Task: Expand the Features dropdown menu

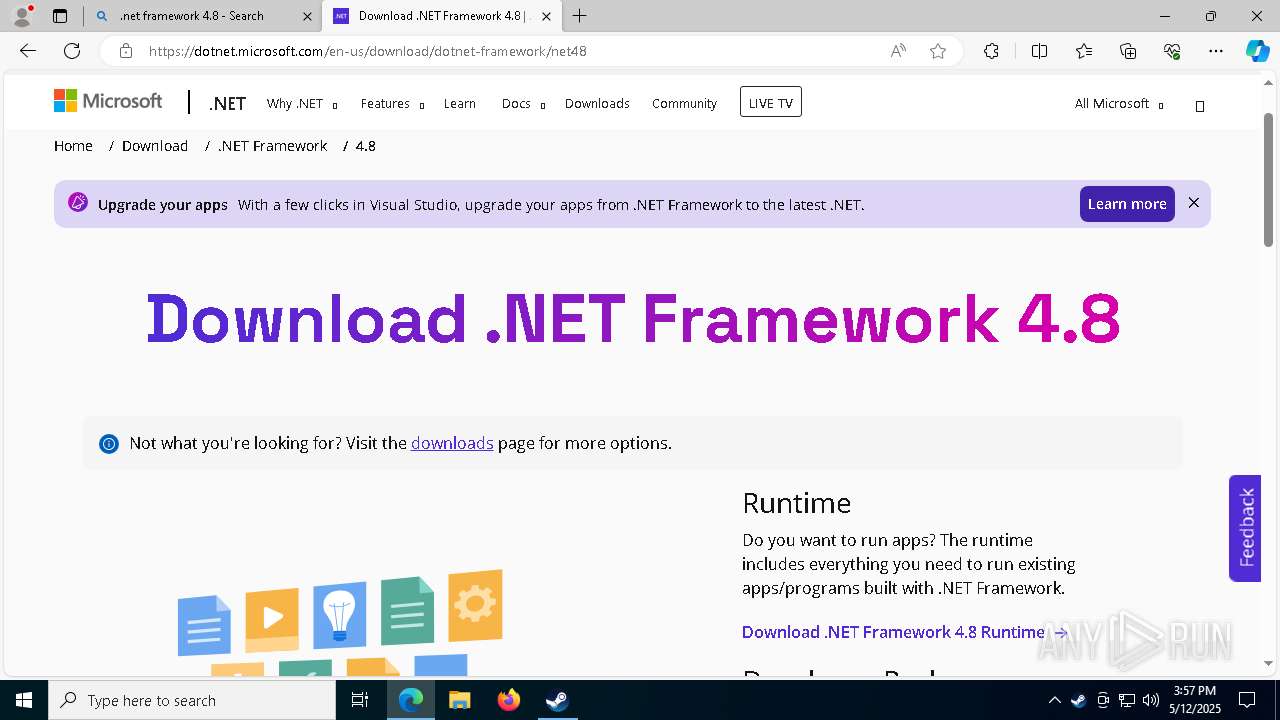Action: 392,104
